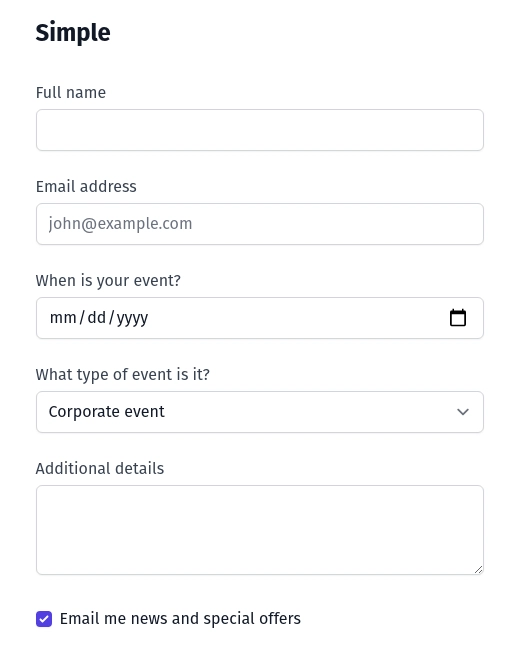This screenshot has height=668, width=520.
Task: Click the 'Full name' label
Action: pos(71,92)
